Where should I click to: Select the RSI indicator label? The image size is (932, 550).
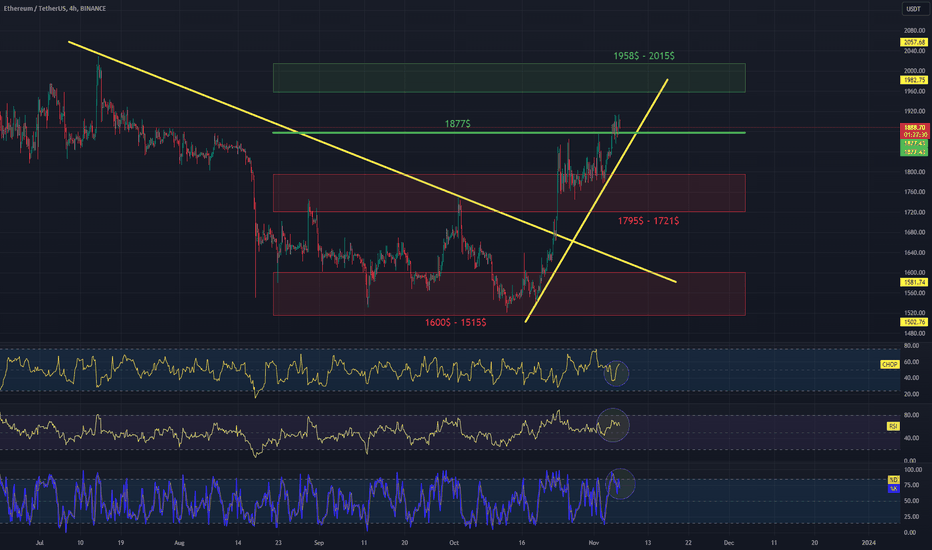(893, 426)
